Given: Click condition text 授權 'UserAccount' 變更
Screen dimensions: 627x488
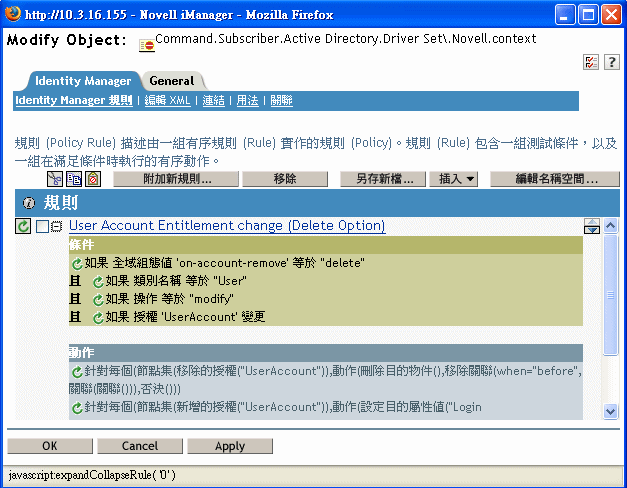Looking at the screenshot, I should pyautogui.click(x=185, y=317).
